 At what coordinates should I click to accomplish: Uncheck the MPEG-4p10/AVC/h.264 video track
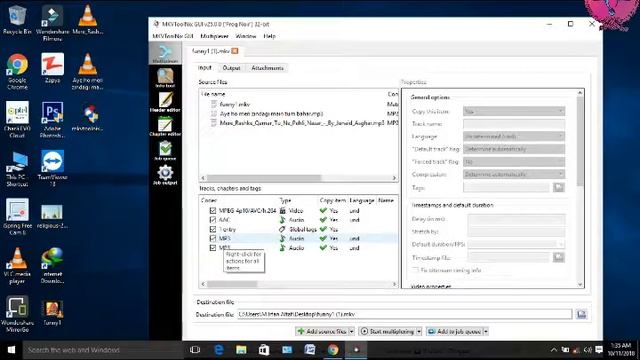213,211
